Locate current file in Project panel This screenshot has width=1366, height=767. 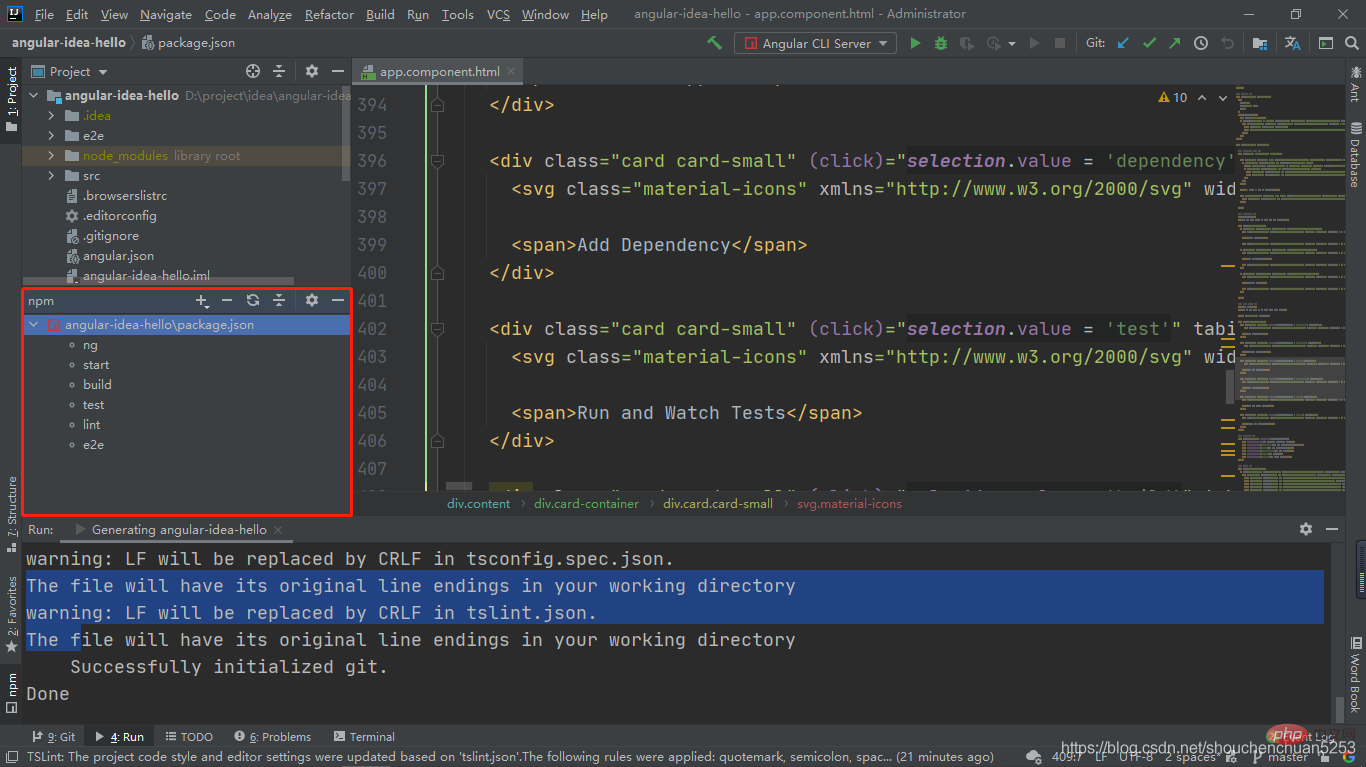click(x=253, y=71)
